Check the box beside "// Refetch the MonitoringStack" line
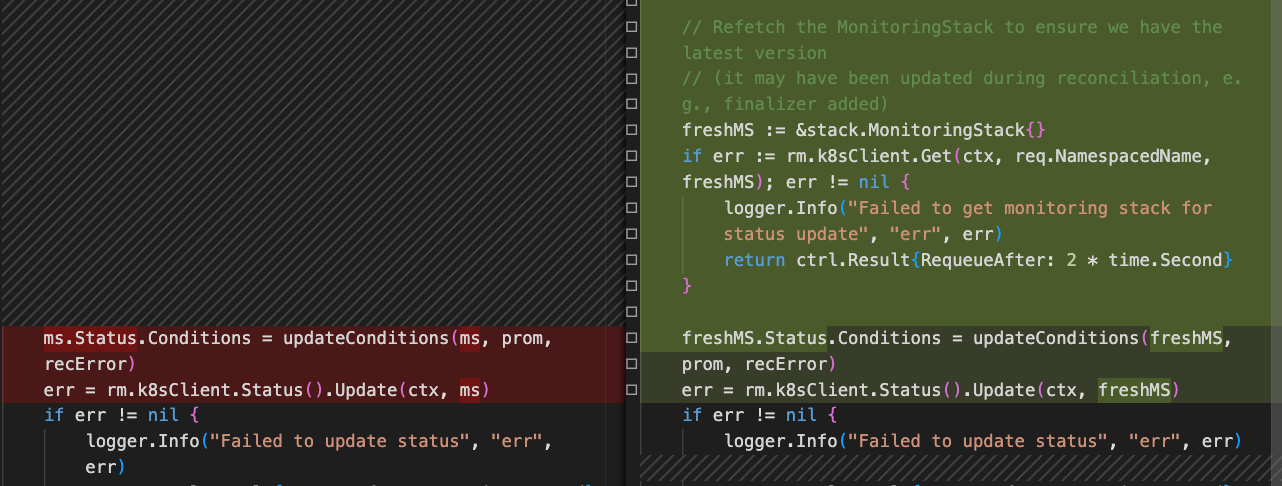 (631, 27)
